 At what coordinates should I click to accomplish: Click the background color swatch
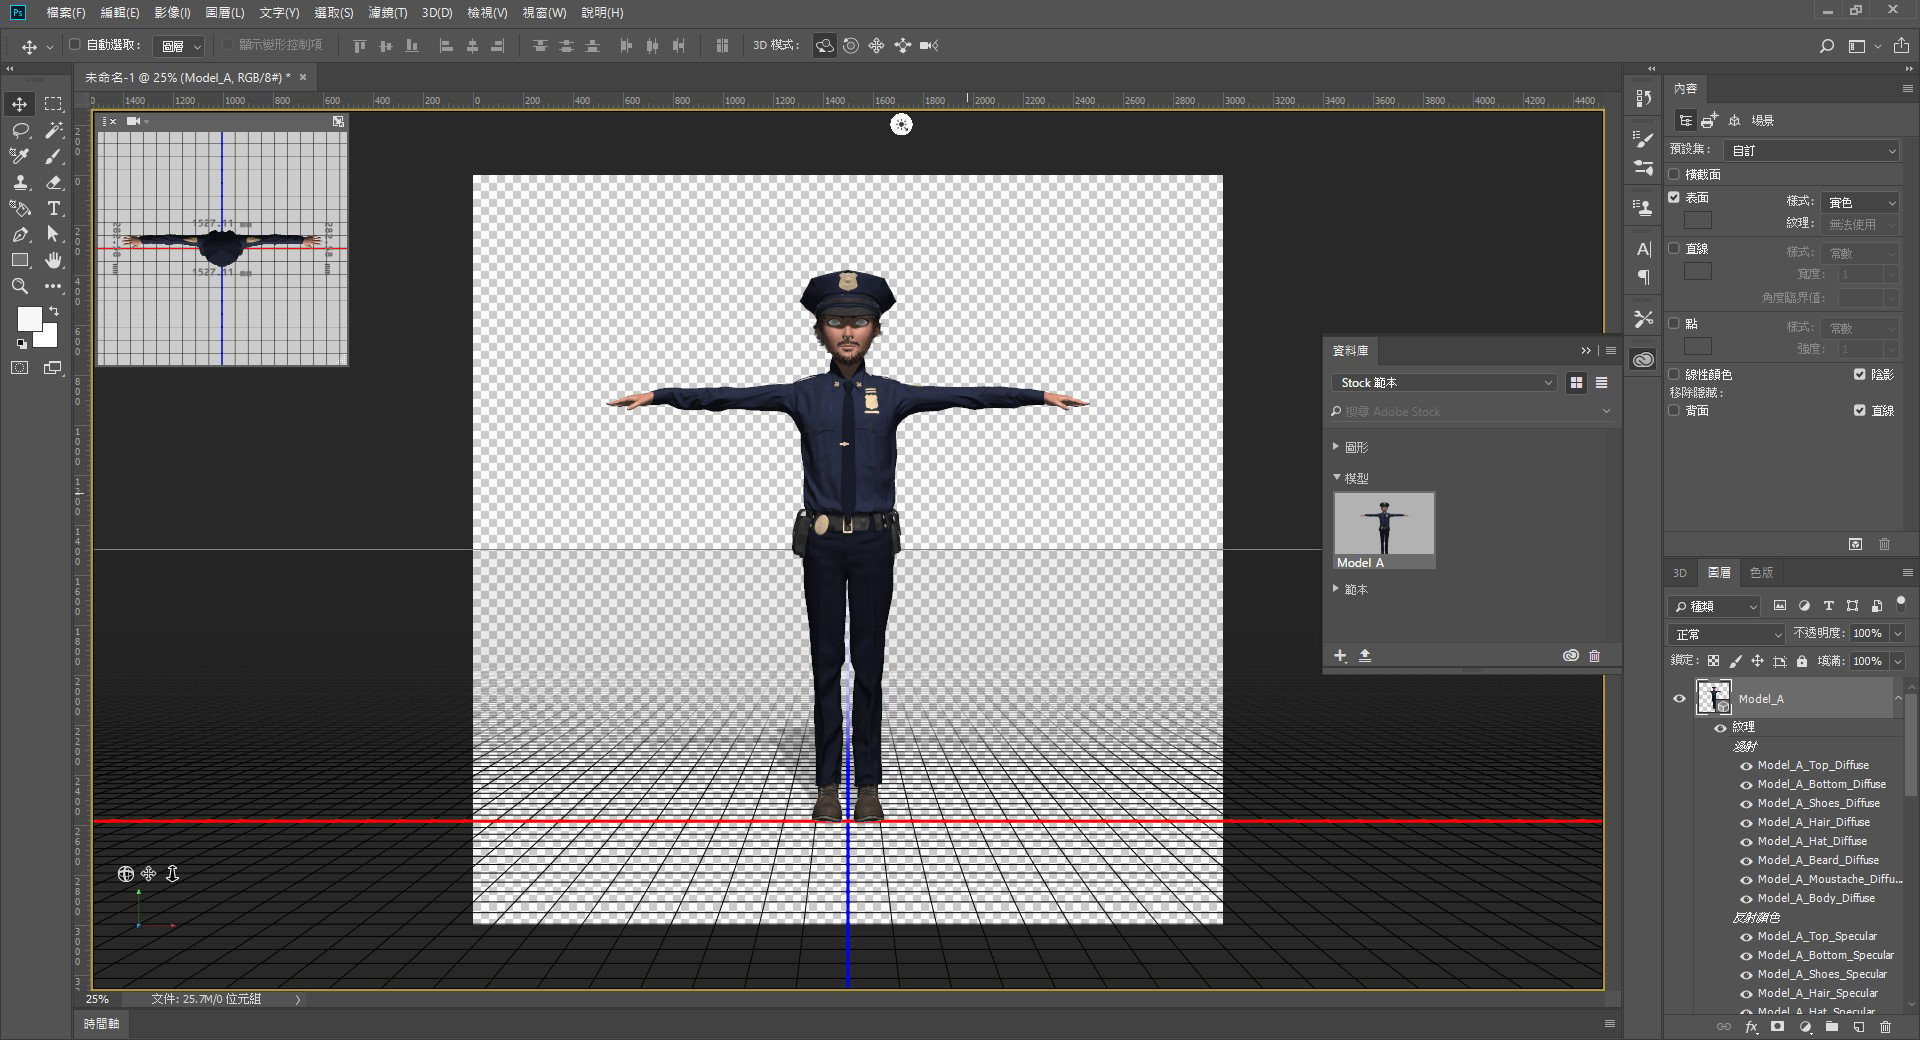(x=47, y=337)
